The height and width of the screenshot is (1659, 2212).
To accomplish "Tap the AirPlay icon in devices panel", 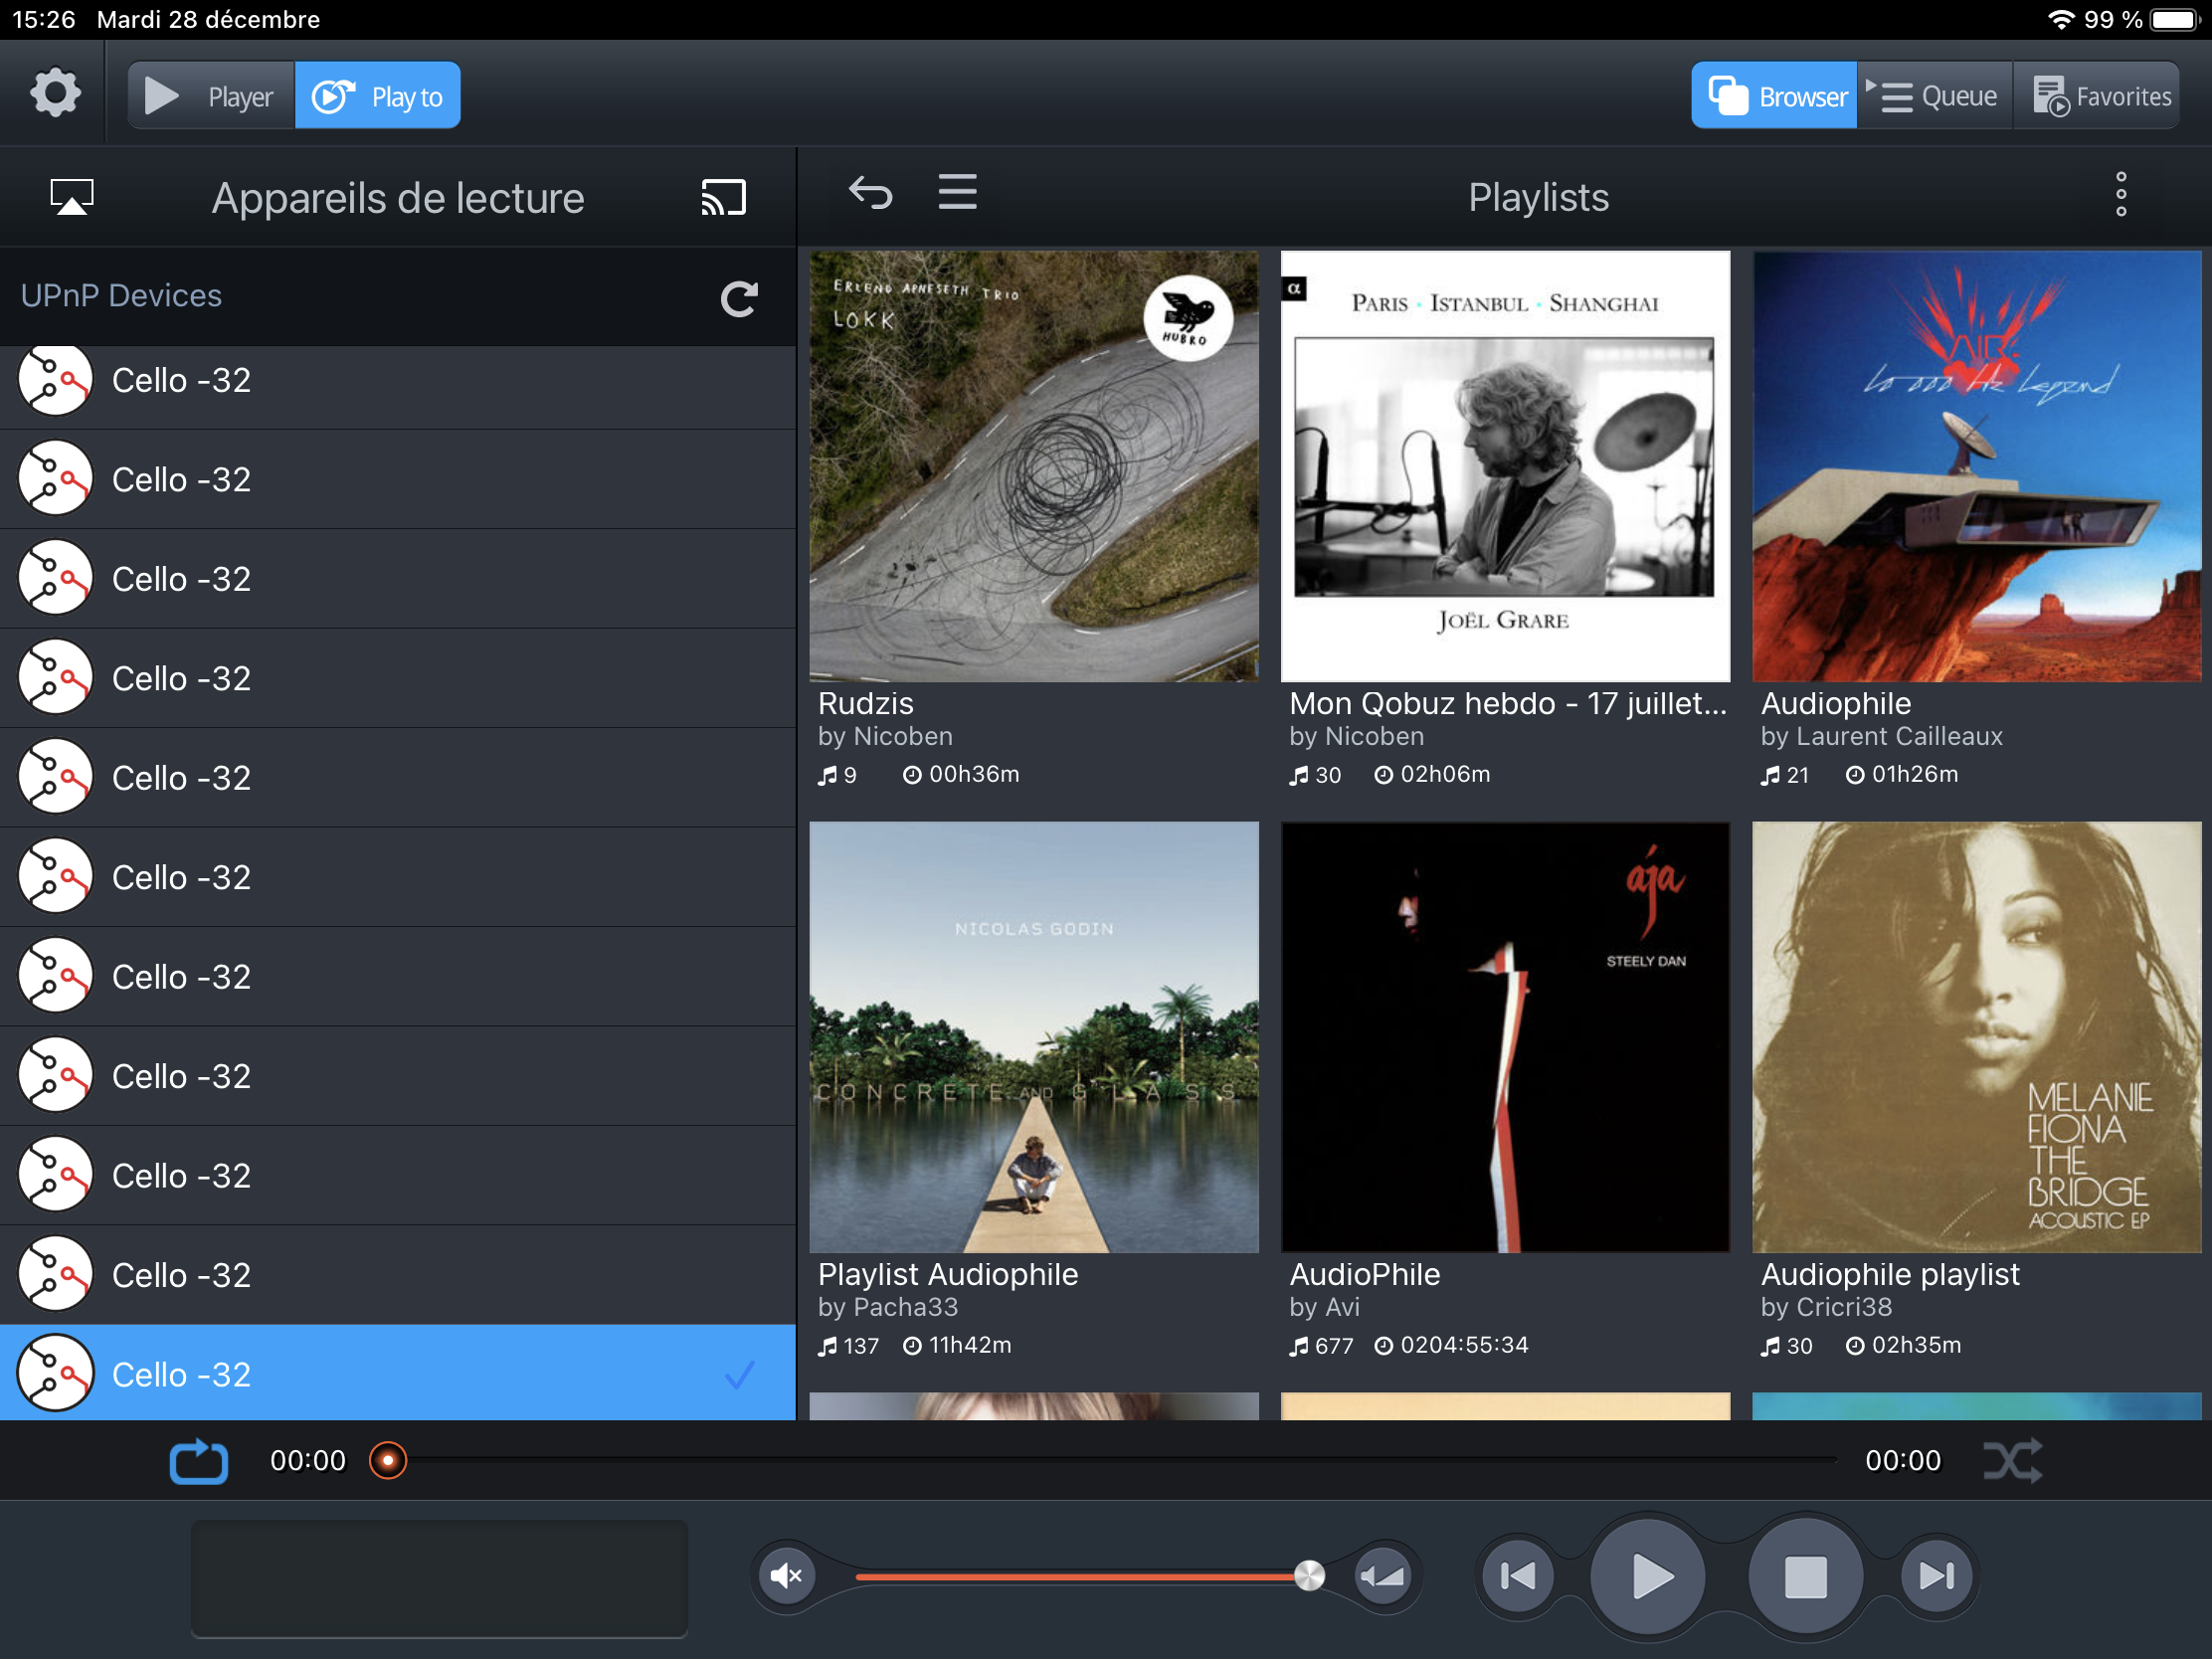I will pyautogui.click(x=72, y=197).
